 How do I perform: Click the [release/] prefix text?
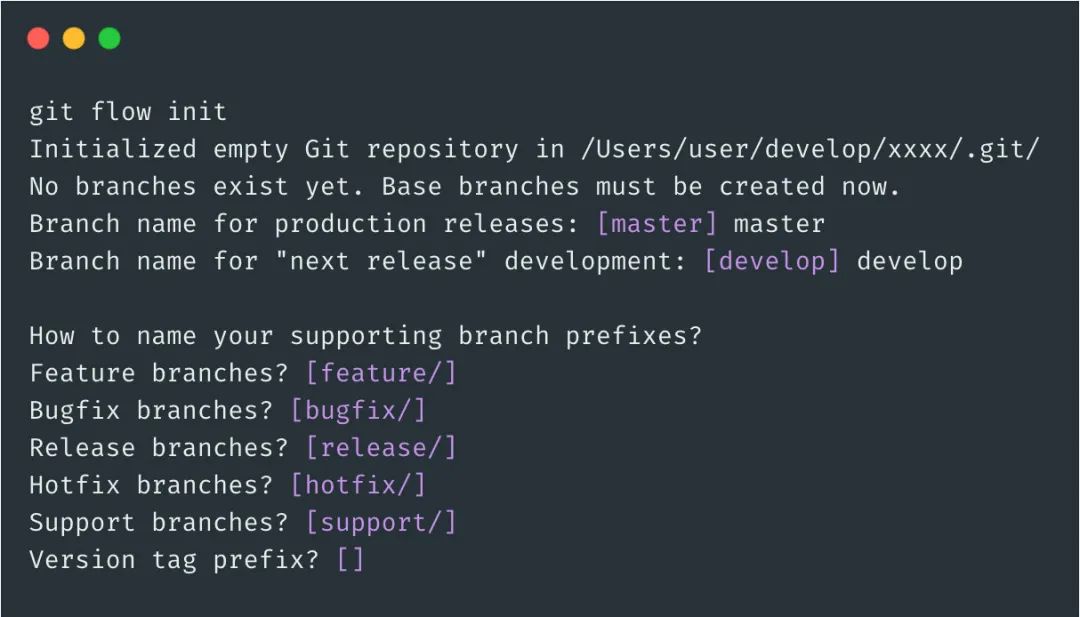381,448
